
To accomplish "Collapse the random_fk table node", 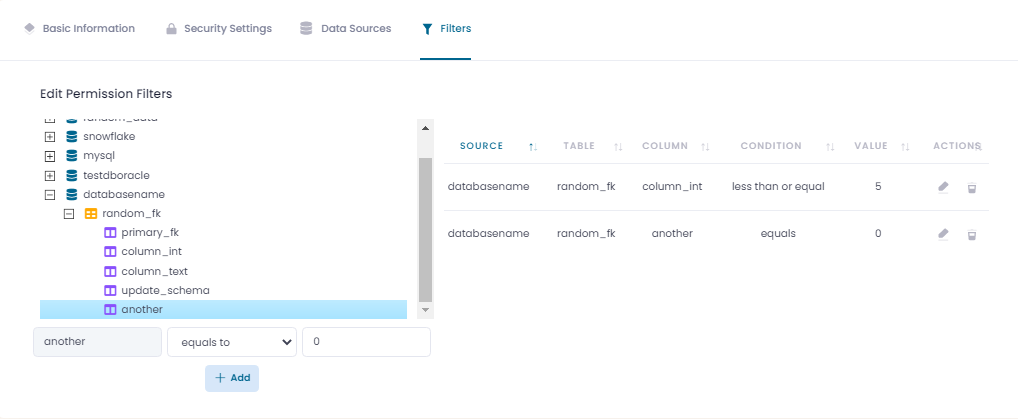I will 69,214.
